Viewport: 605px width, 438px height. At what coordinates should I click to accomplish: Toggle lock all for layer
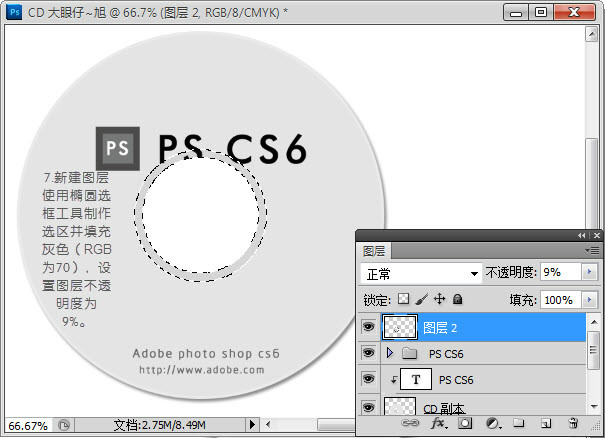coord(457,299)
